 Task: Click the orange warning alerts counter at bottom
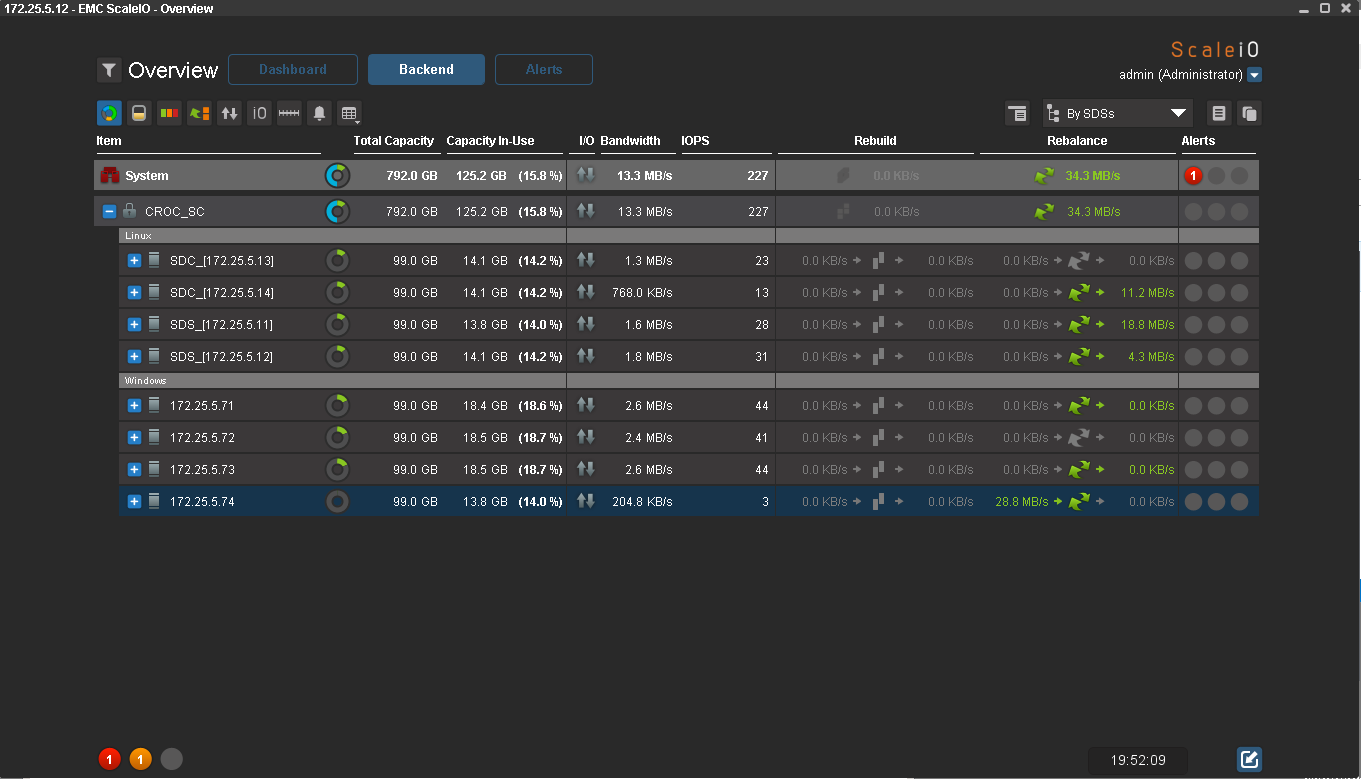[140, 759]
